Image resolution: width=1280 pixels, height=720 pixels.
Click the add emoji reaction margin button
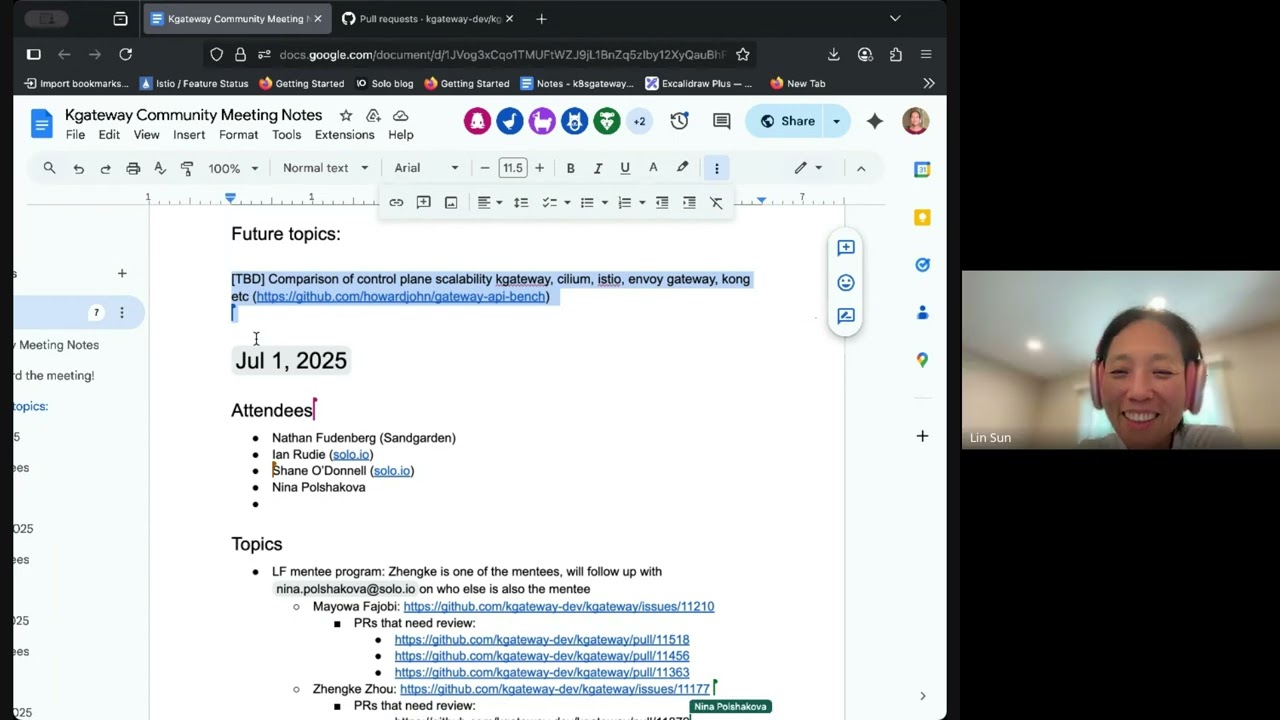coord(846,282)
